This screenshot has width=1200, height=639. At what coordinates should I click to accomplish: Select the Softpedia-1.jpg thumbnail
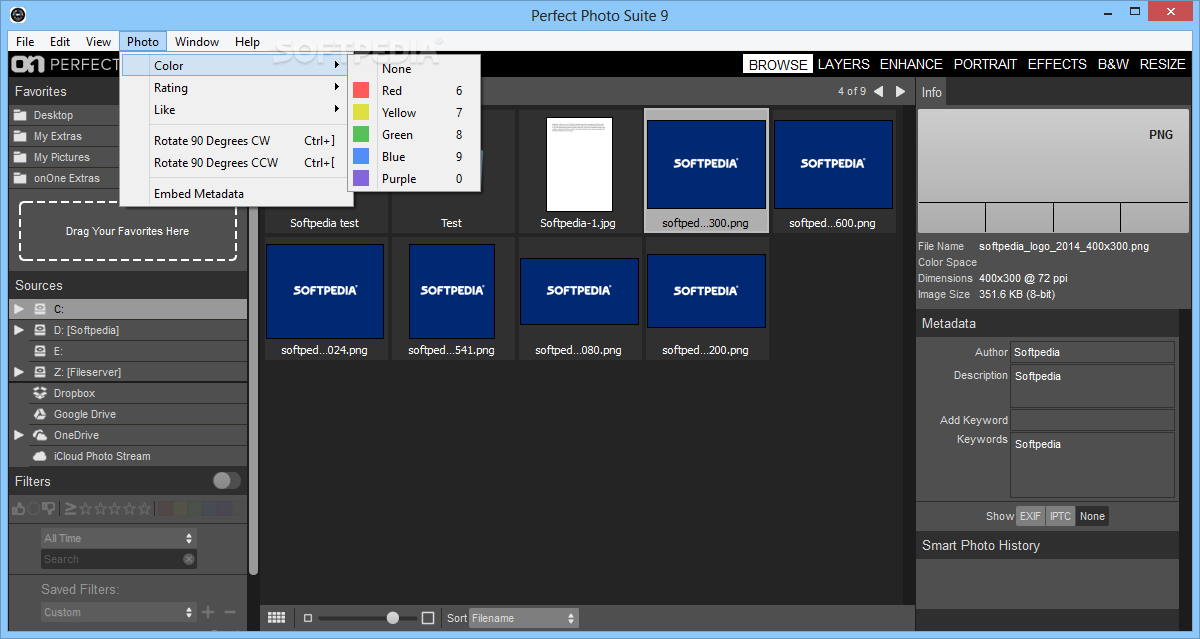coord(579,164)
